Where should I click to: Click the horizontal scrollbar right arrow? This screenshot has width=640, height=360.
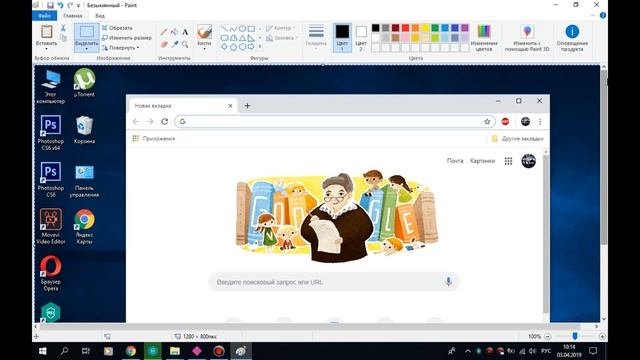coord(596,327)
